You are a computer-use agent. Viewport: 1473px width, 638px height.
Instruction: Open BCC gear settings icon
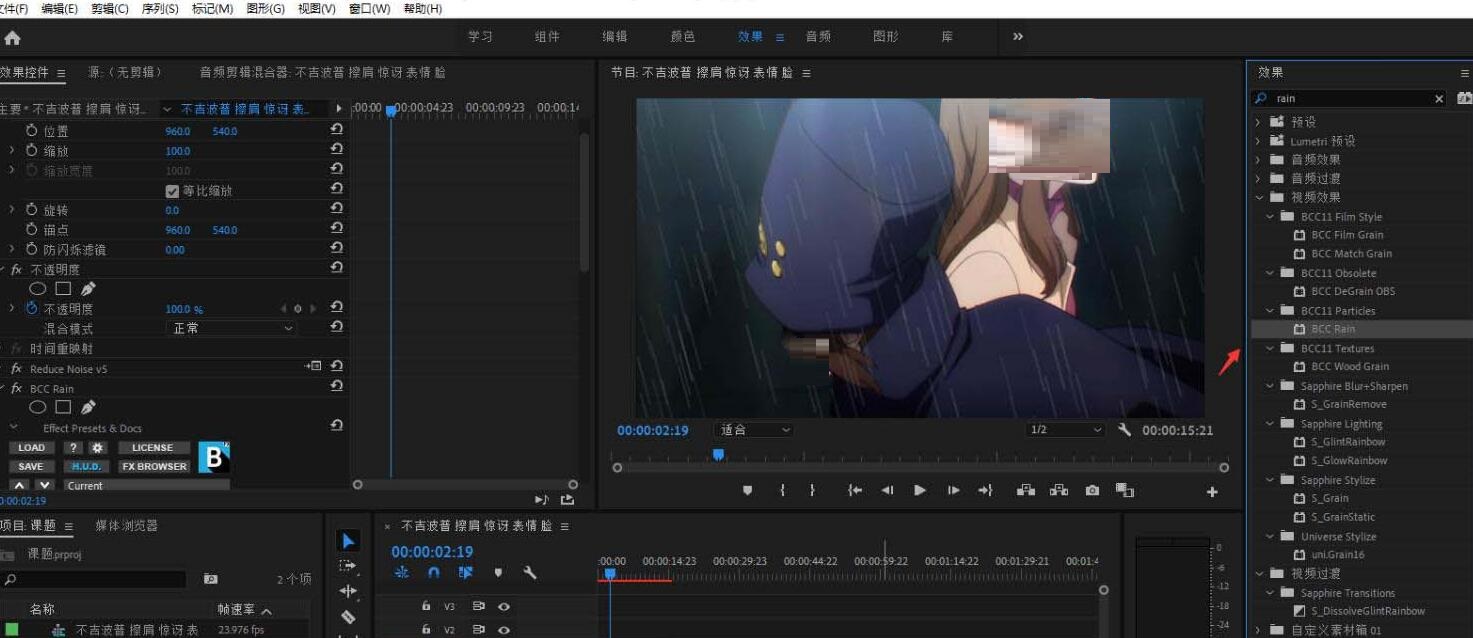[x=97, y=448]
